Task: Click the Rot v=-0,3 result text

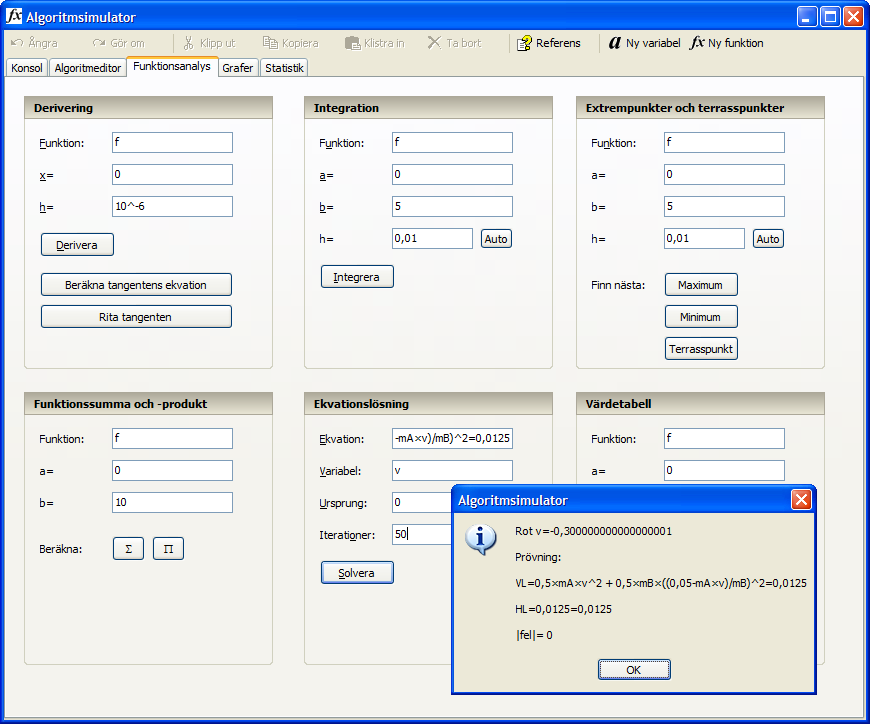Action: coord(593,531)
